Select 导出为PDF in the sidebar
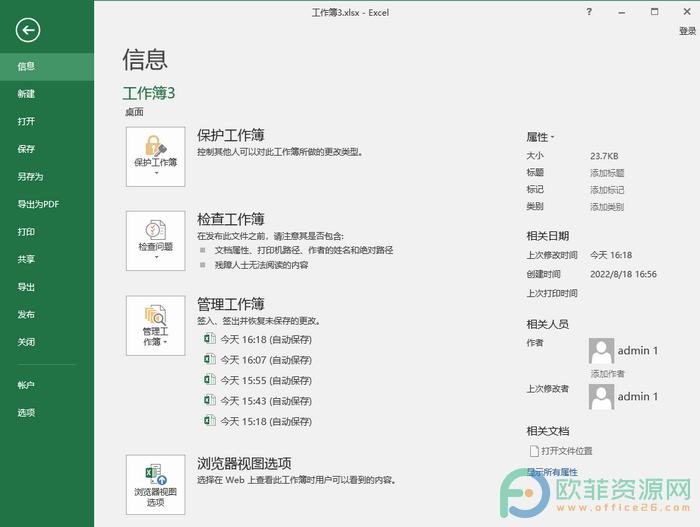This screenshot has width=700, height=527. point(47,205)
